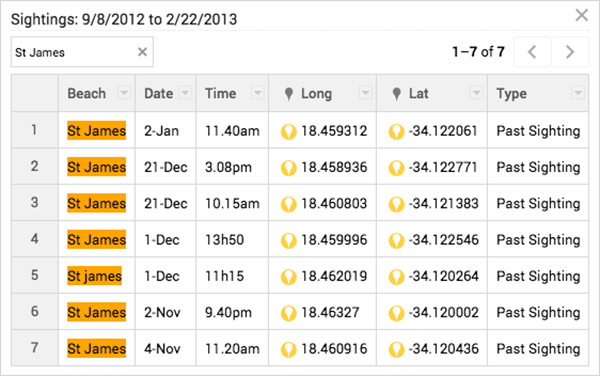
Task: Close the Sightings dialog
Action: (582, 15)
